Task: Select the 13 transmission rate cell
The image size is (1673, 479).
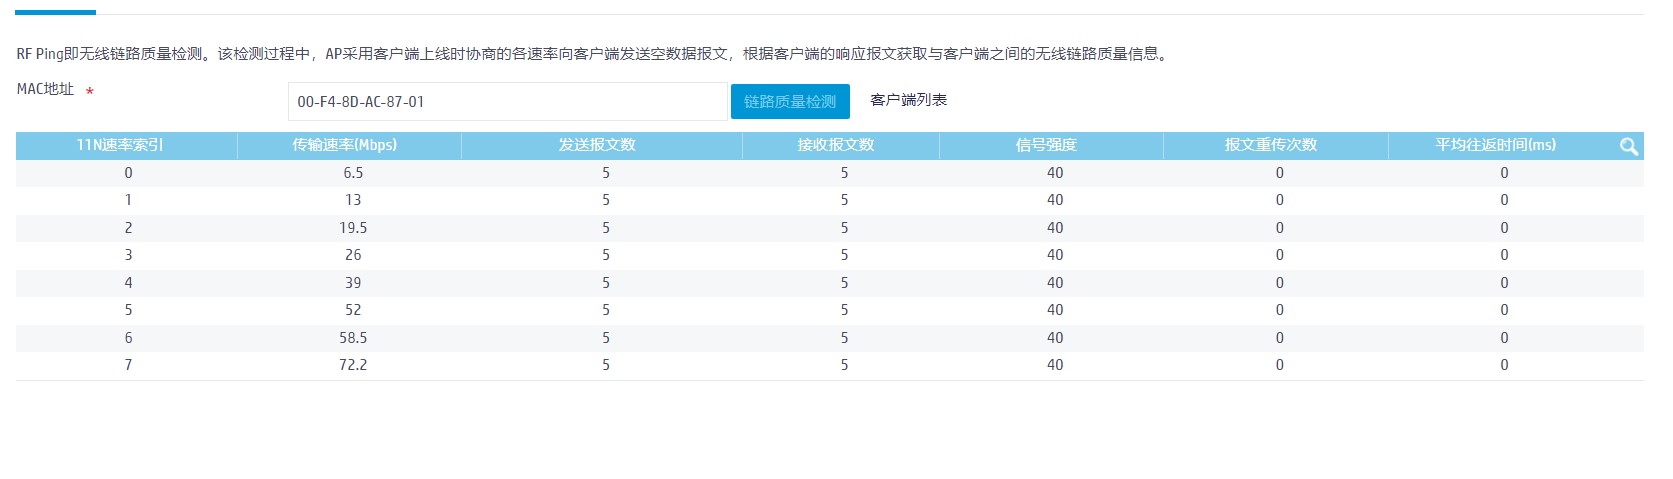Action: click(x=353, y=200)
